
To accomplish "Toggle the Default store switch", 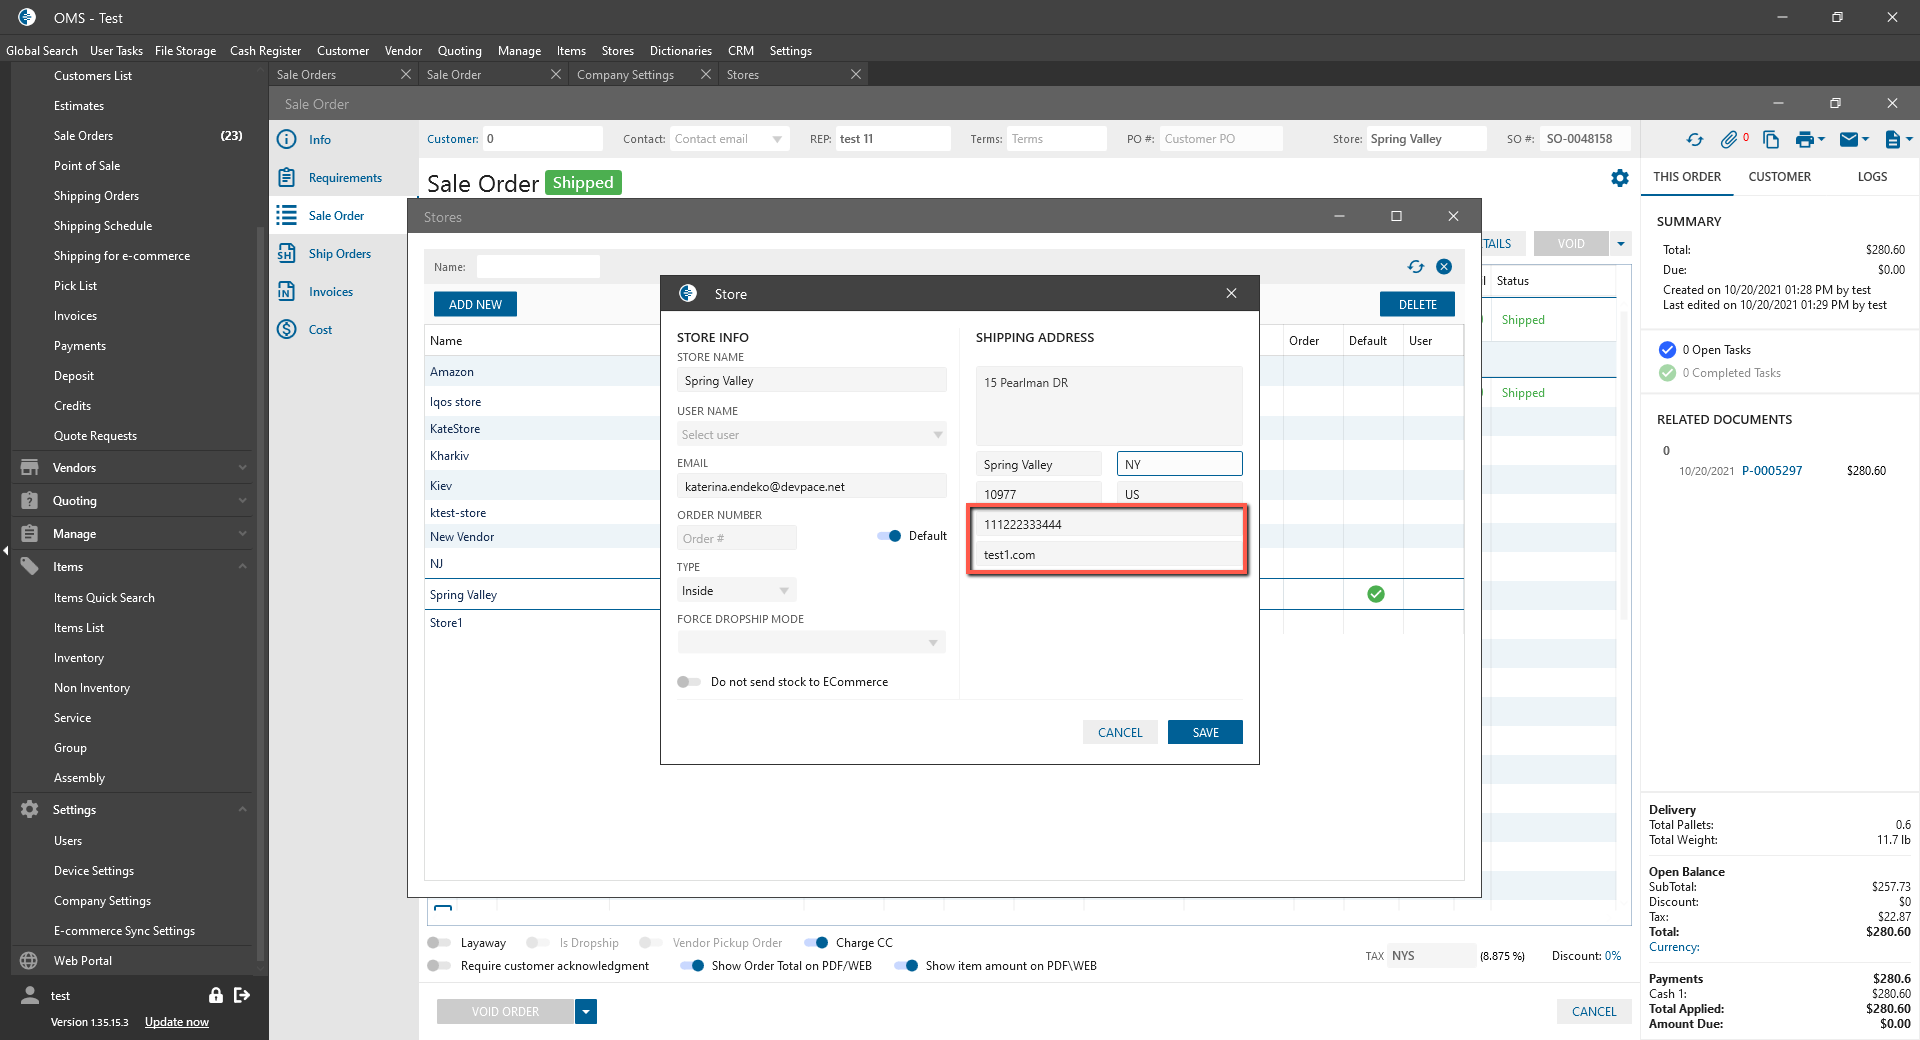I will click(889, 536).
